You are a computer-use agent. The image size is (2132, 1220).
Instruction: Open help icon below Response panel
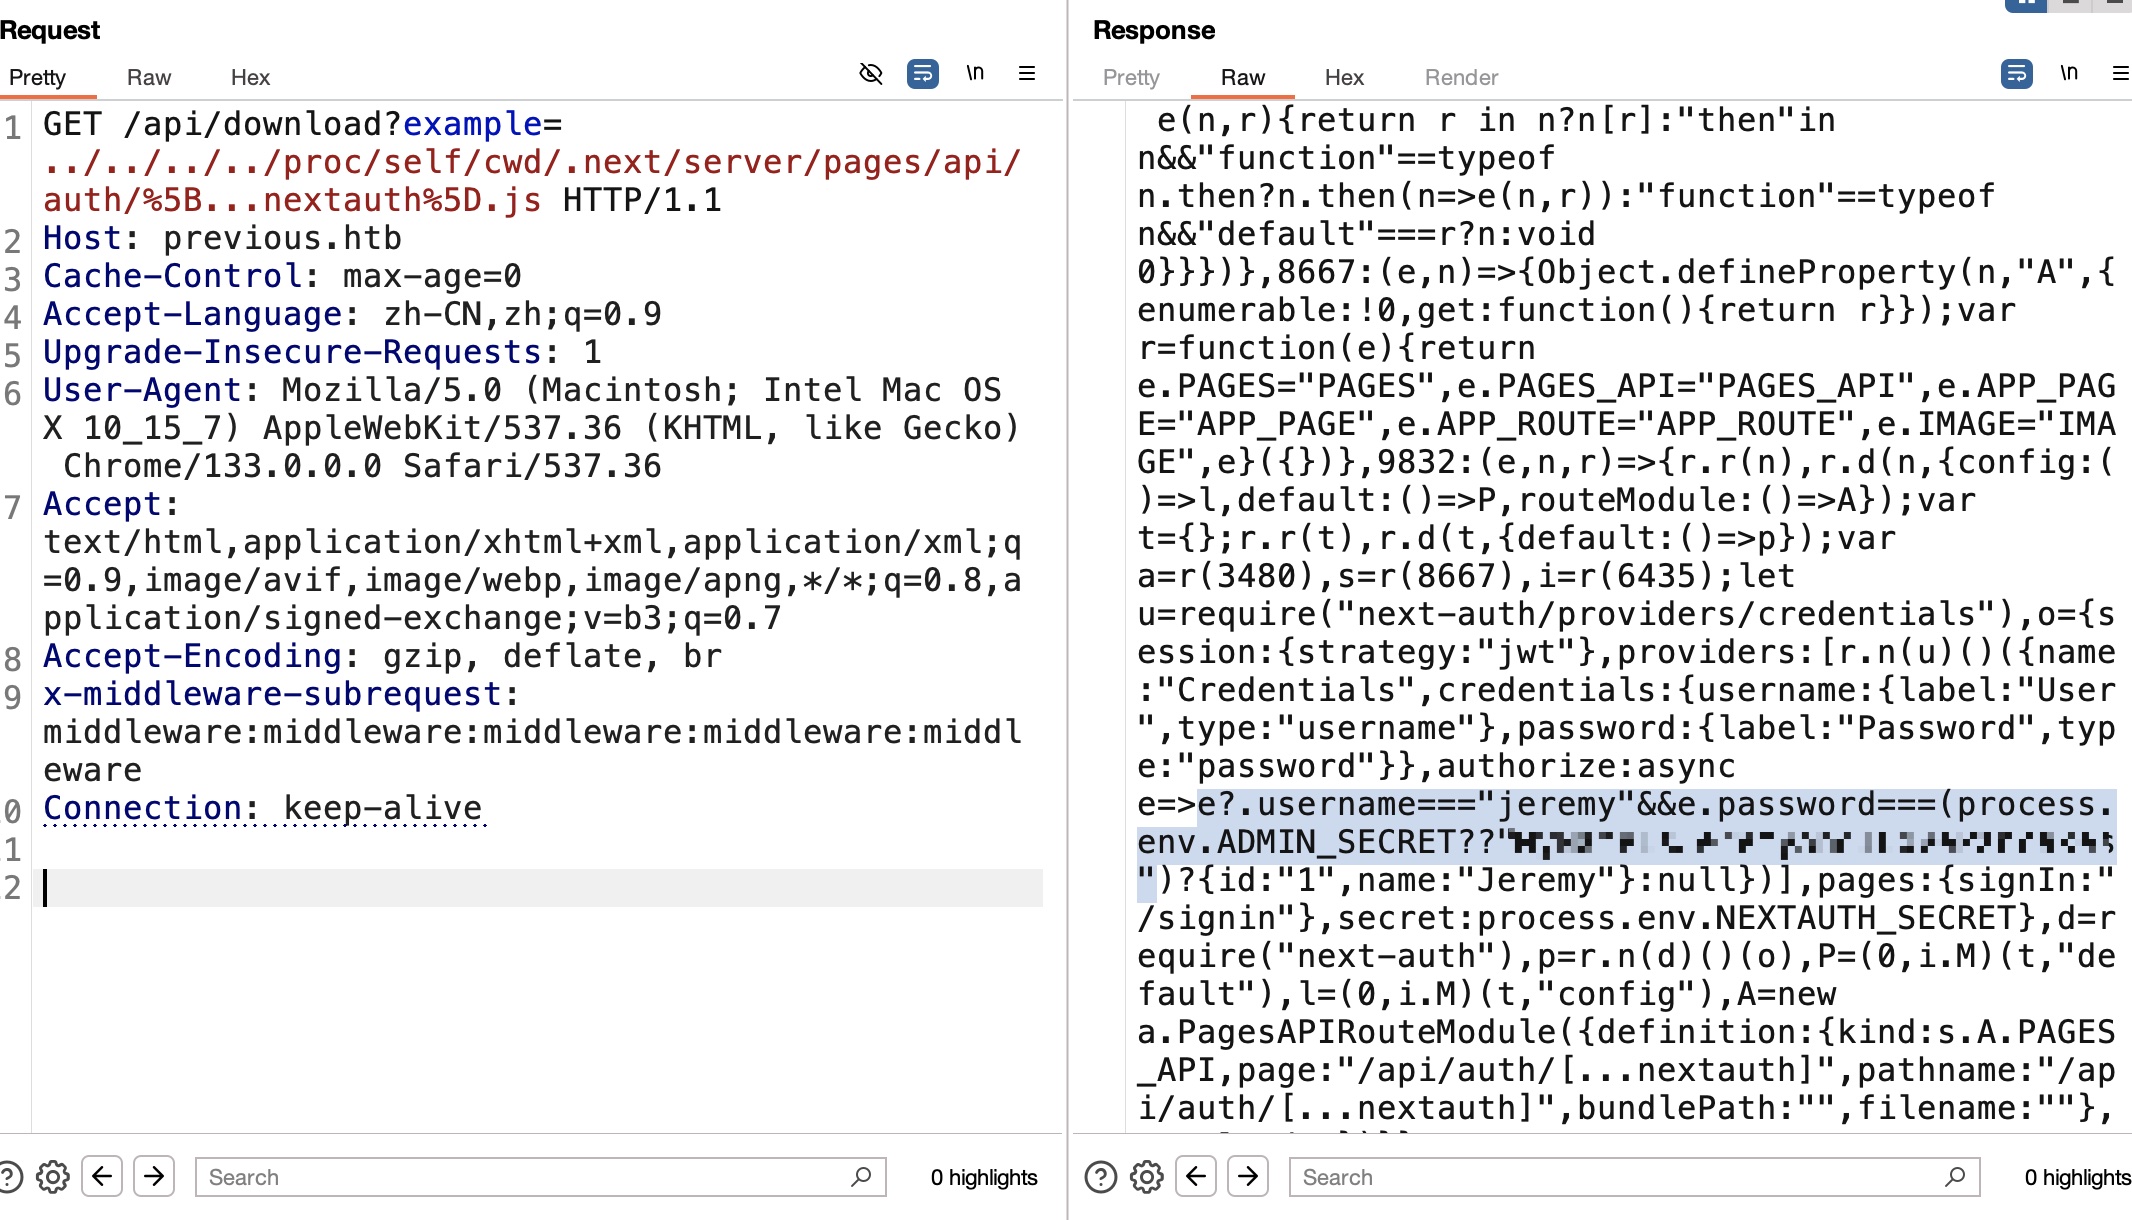click(1100, 1177)
